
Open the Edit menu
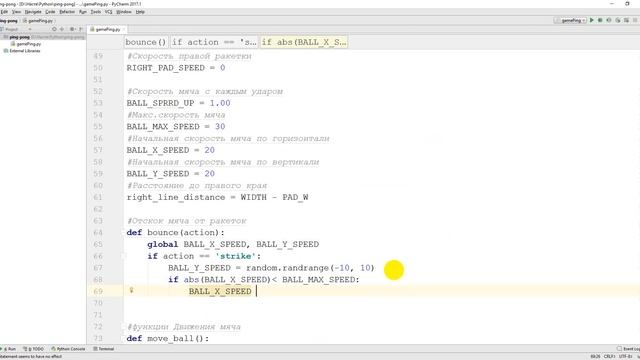click(x=4, y=12)
